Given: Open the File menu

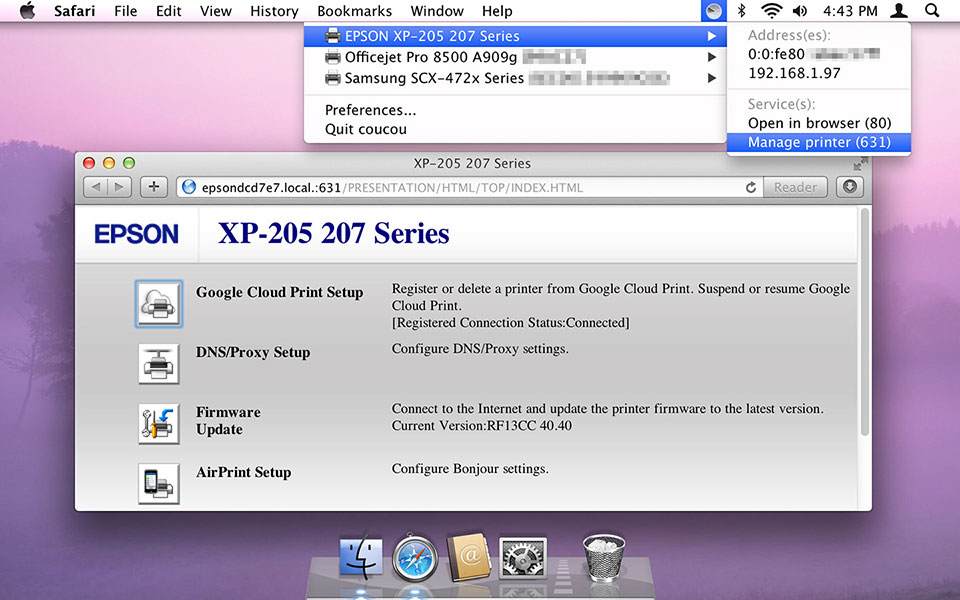Looking at the screenshot, I should pos(126,11).
